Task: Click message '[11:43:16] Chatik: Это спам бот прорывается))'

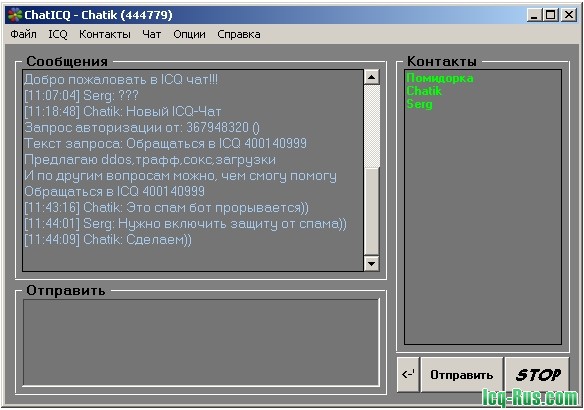Action: click(166, 207)
